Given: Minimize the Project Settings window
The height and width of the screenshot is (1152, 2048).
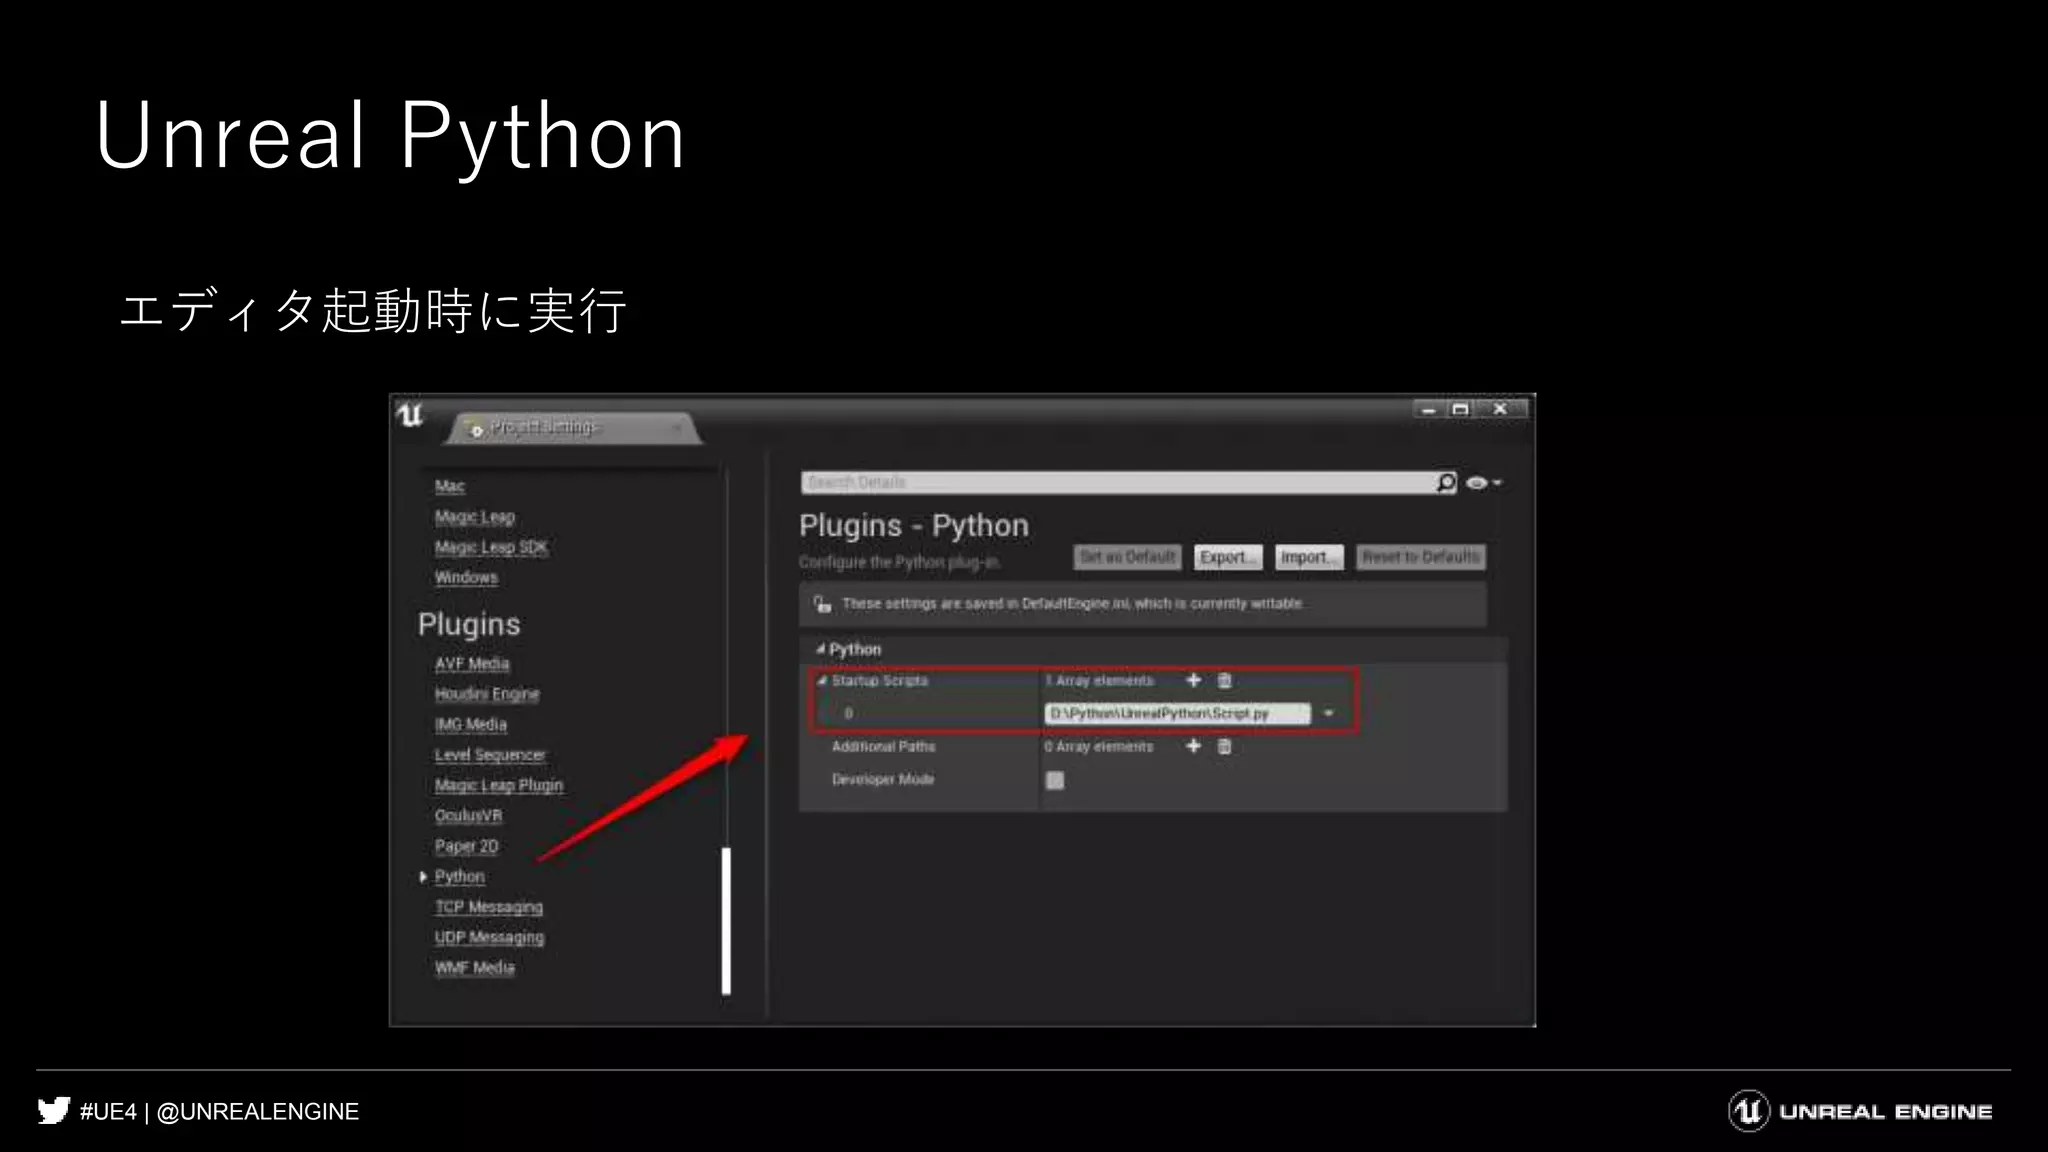Looking at the screenshot, I should tap(1429, 409).
